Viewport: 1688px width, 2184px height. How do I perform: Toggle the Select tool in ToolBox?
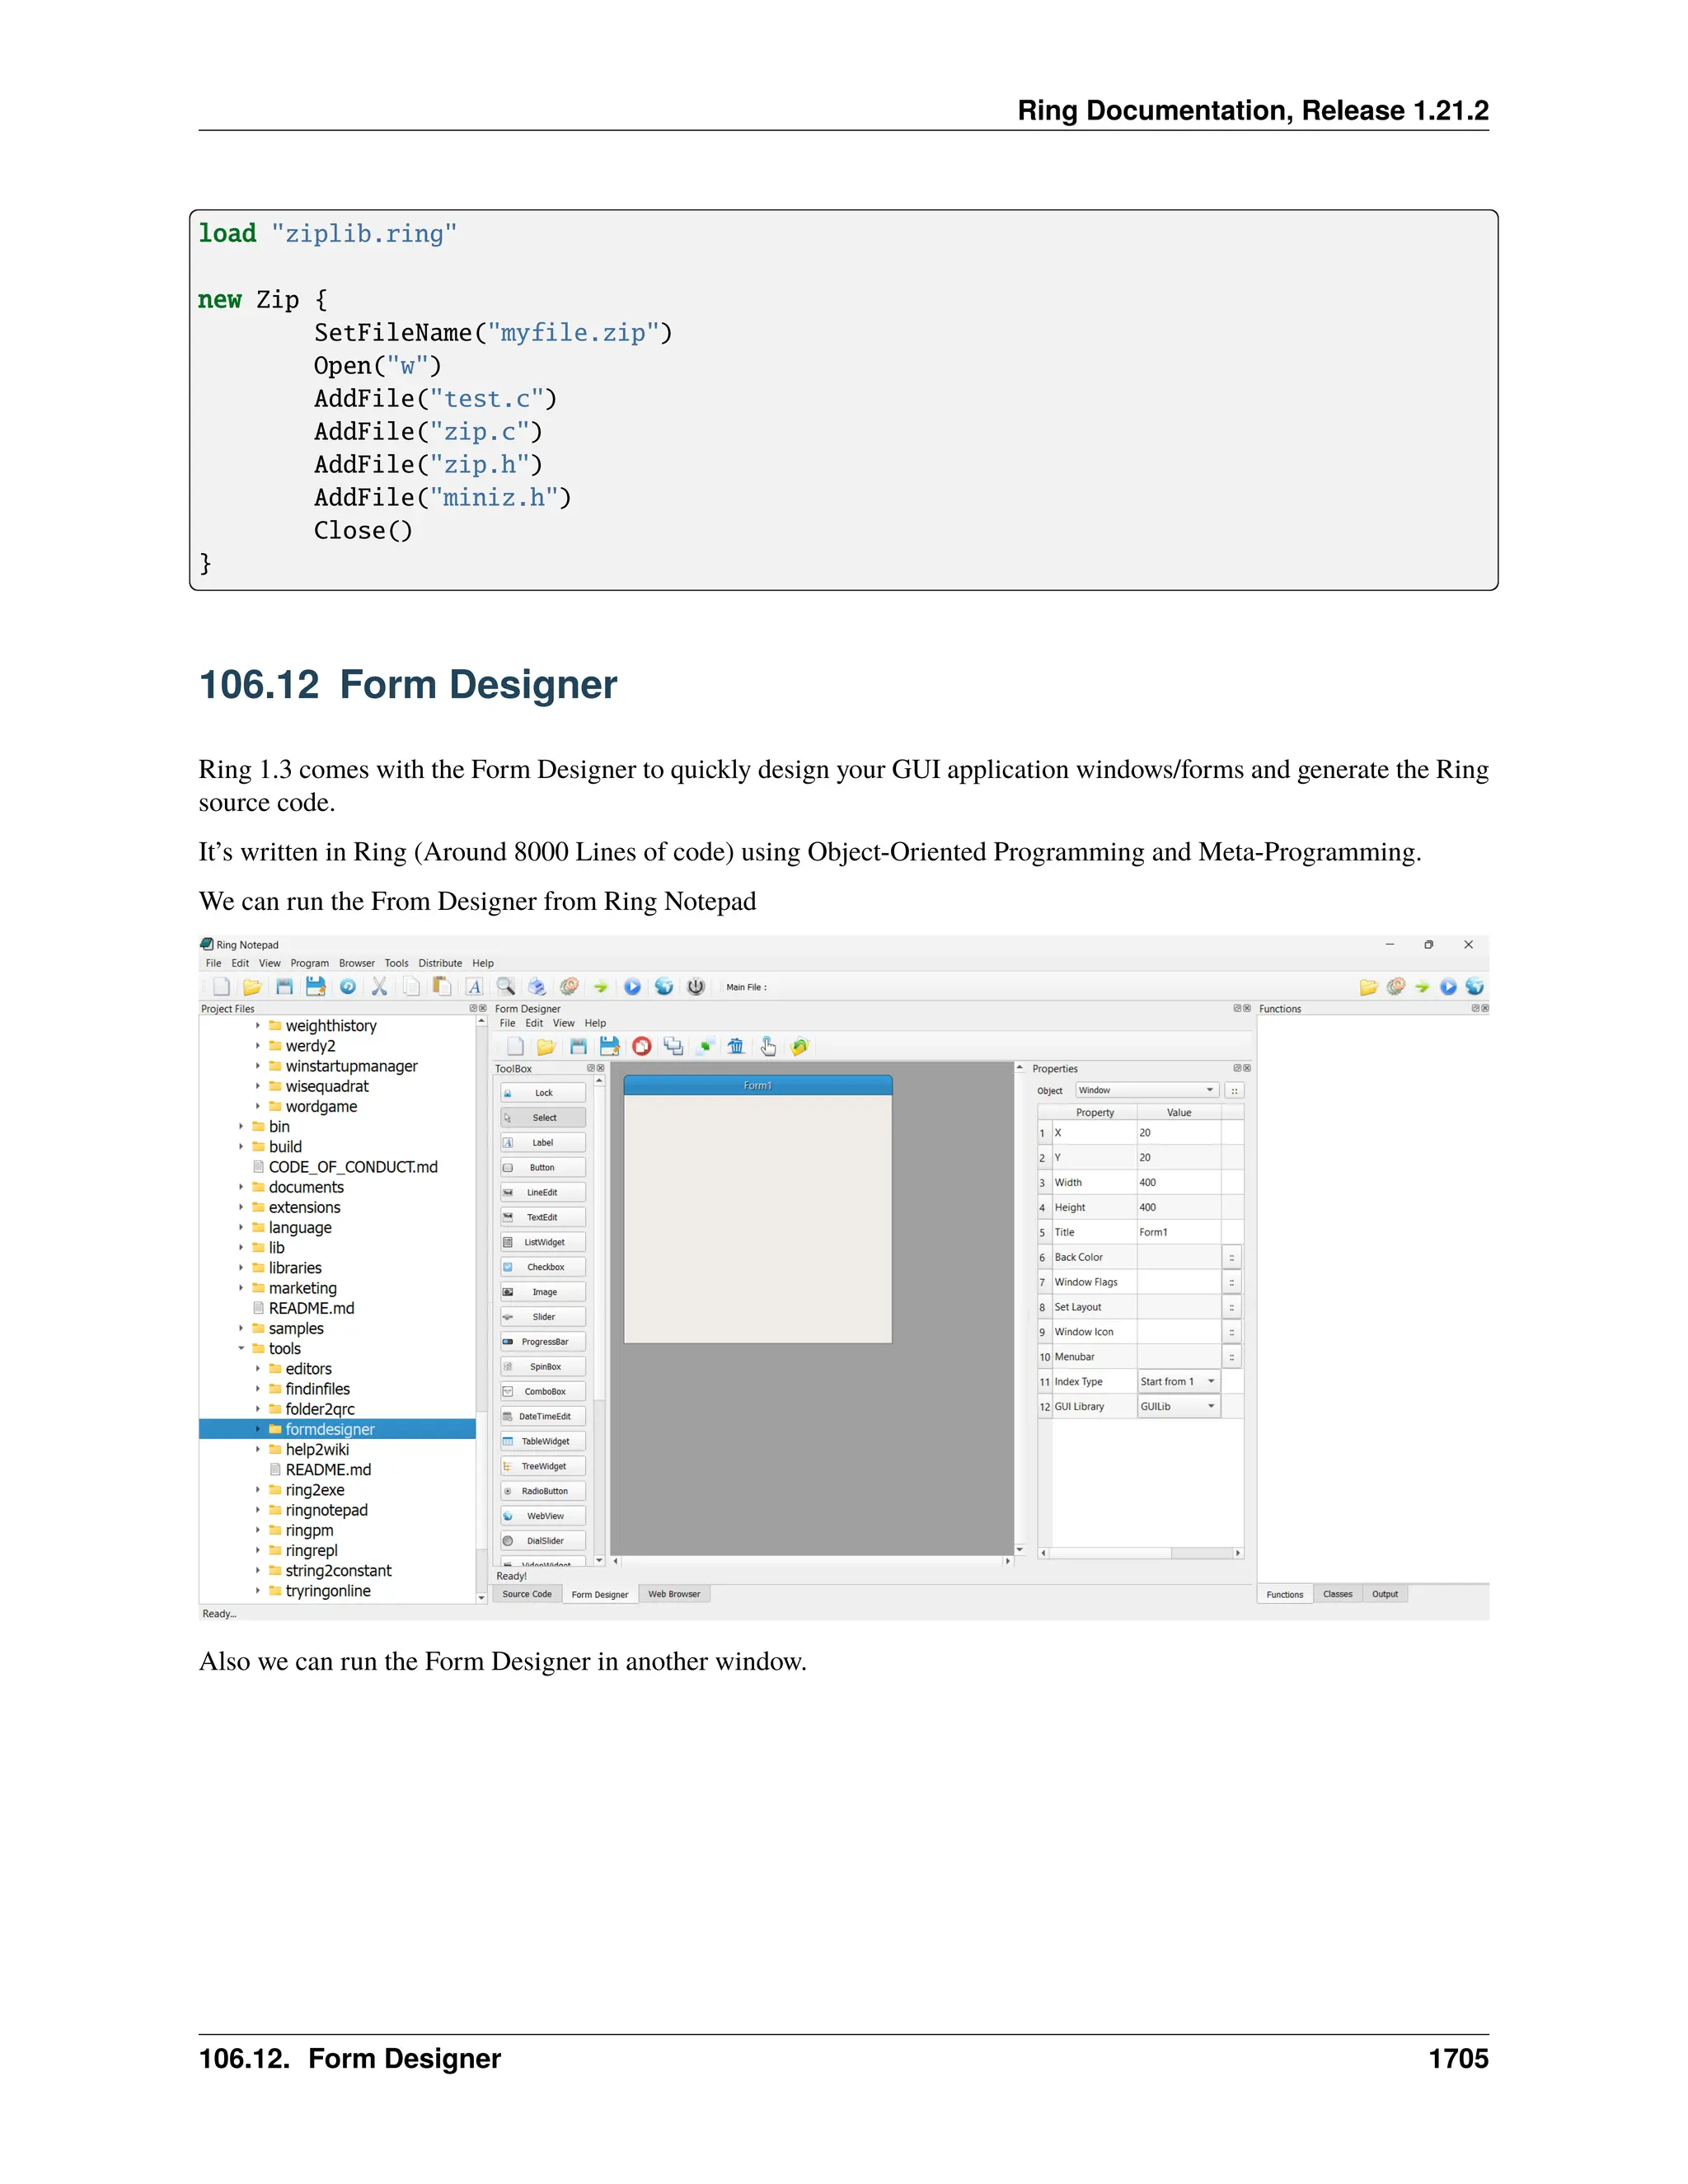tap(543, 1118)
